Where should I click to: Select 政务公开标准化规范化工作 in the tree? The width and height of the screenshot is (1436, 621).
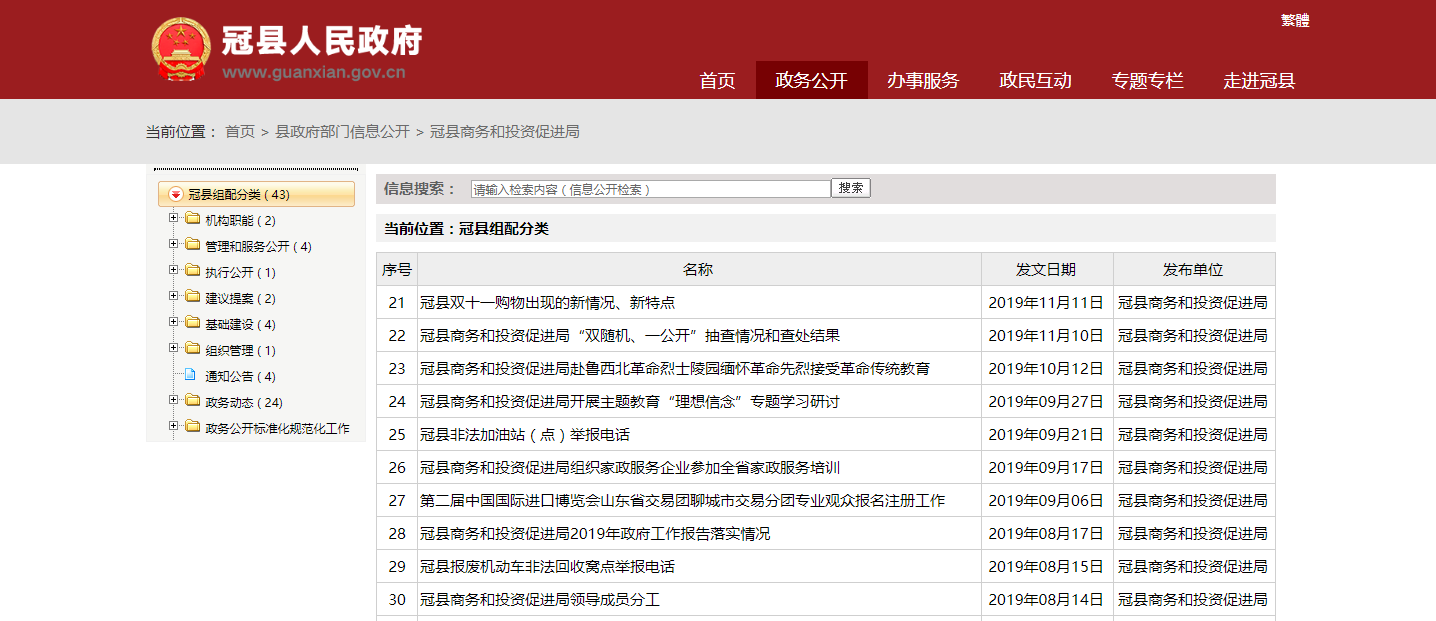coord(277,428)
